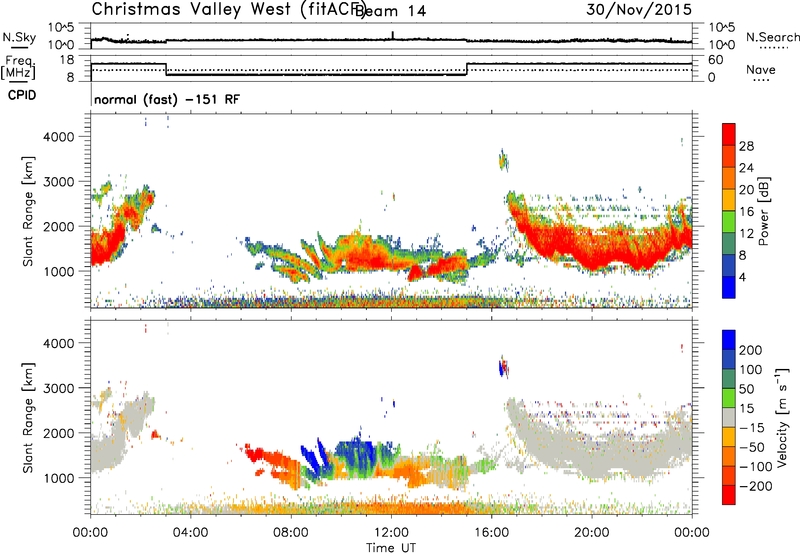Click the 'N.Search' label

click(x=772, y=37)
